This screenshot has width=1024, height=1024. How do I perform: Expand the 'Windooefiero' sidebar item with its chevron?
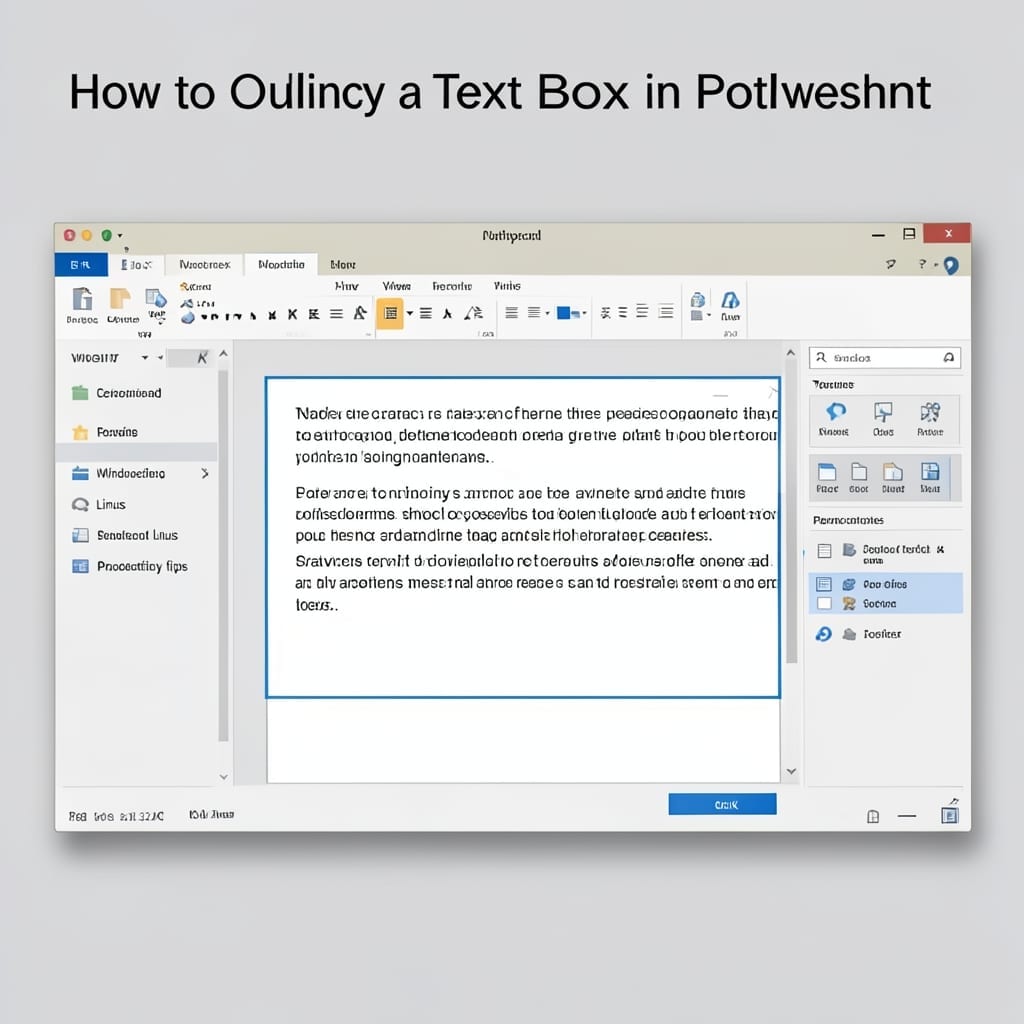click(205, 473)
